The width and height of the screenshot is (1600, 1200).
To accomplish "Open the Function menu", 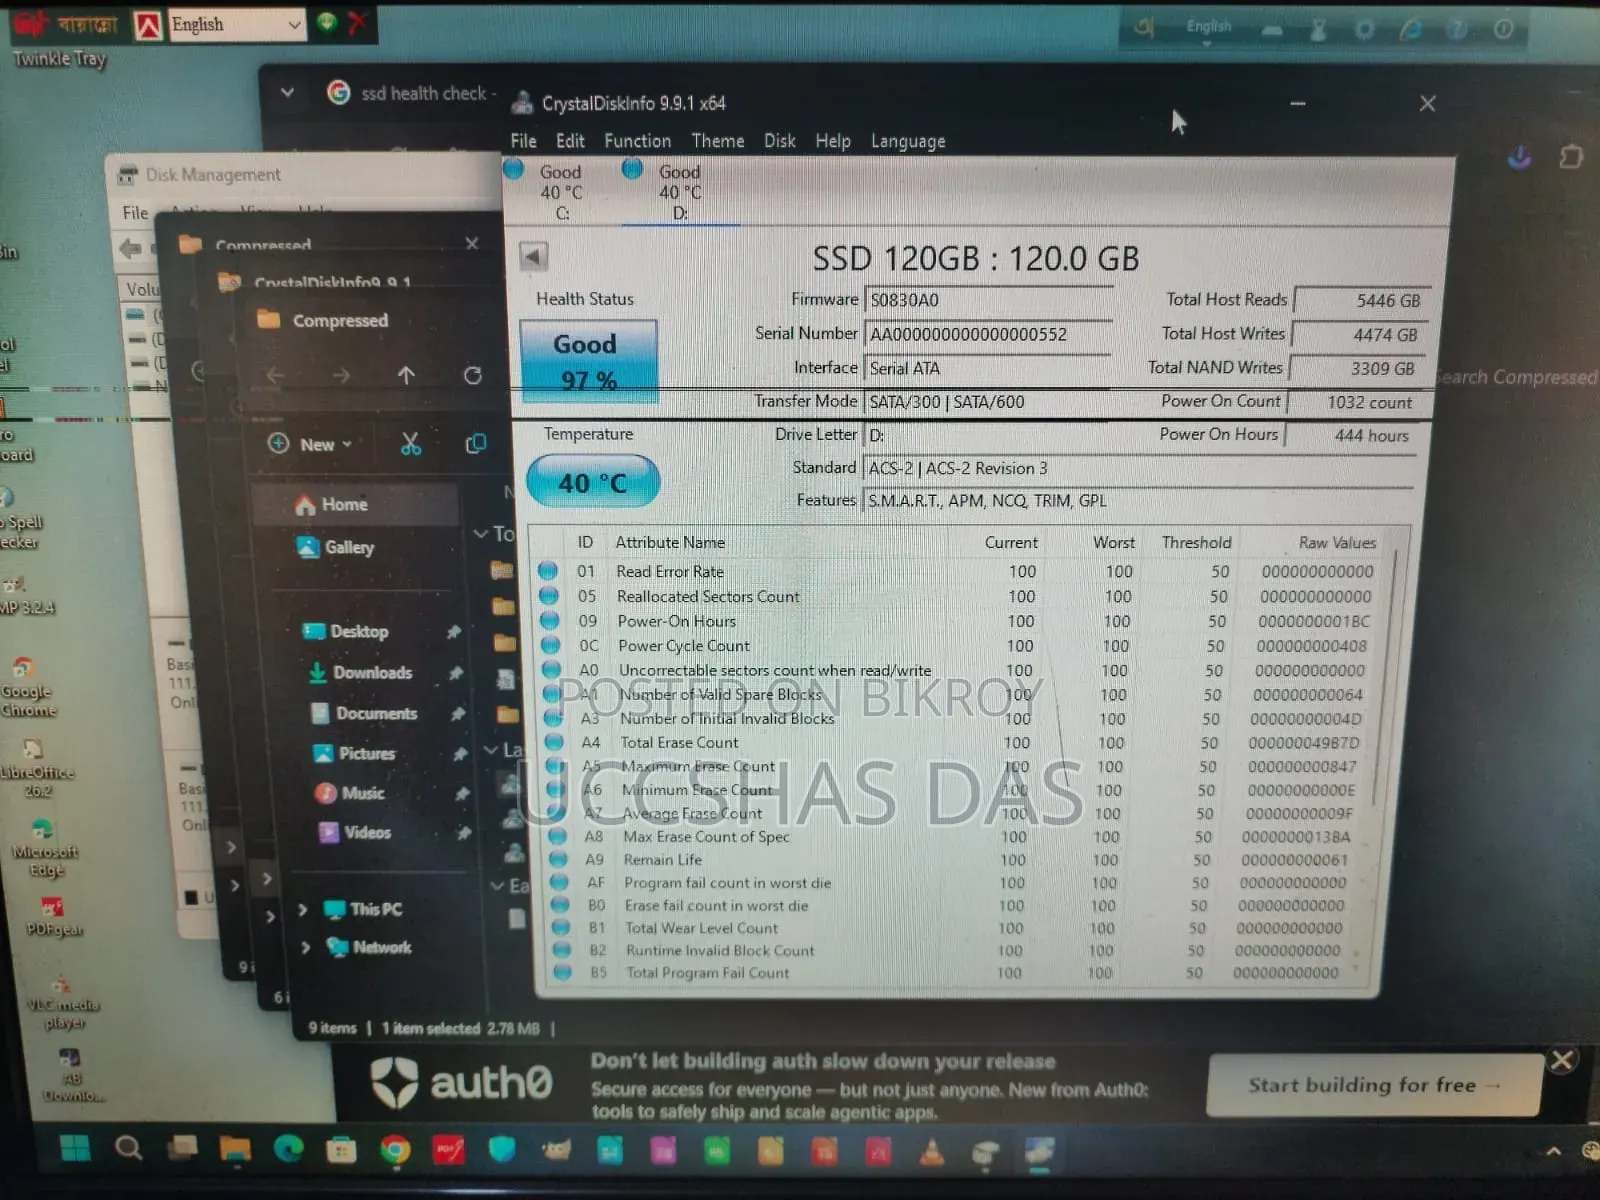I will [x=637, y=141].
